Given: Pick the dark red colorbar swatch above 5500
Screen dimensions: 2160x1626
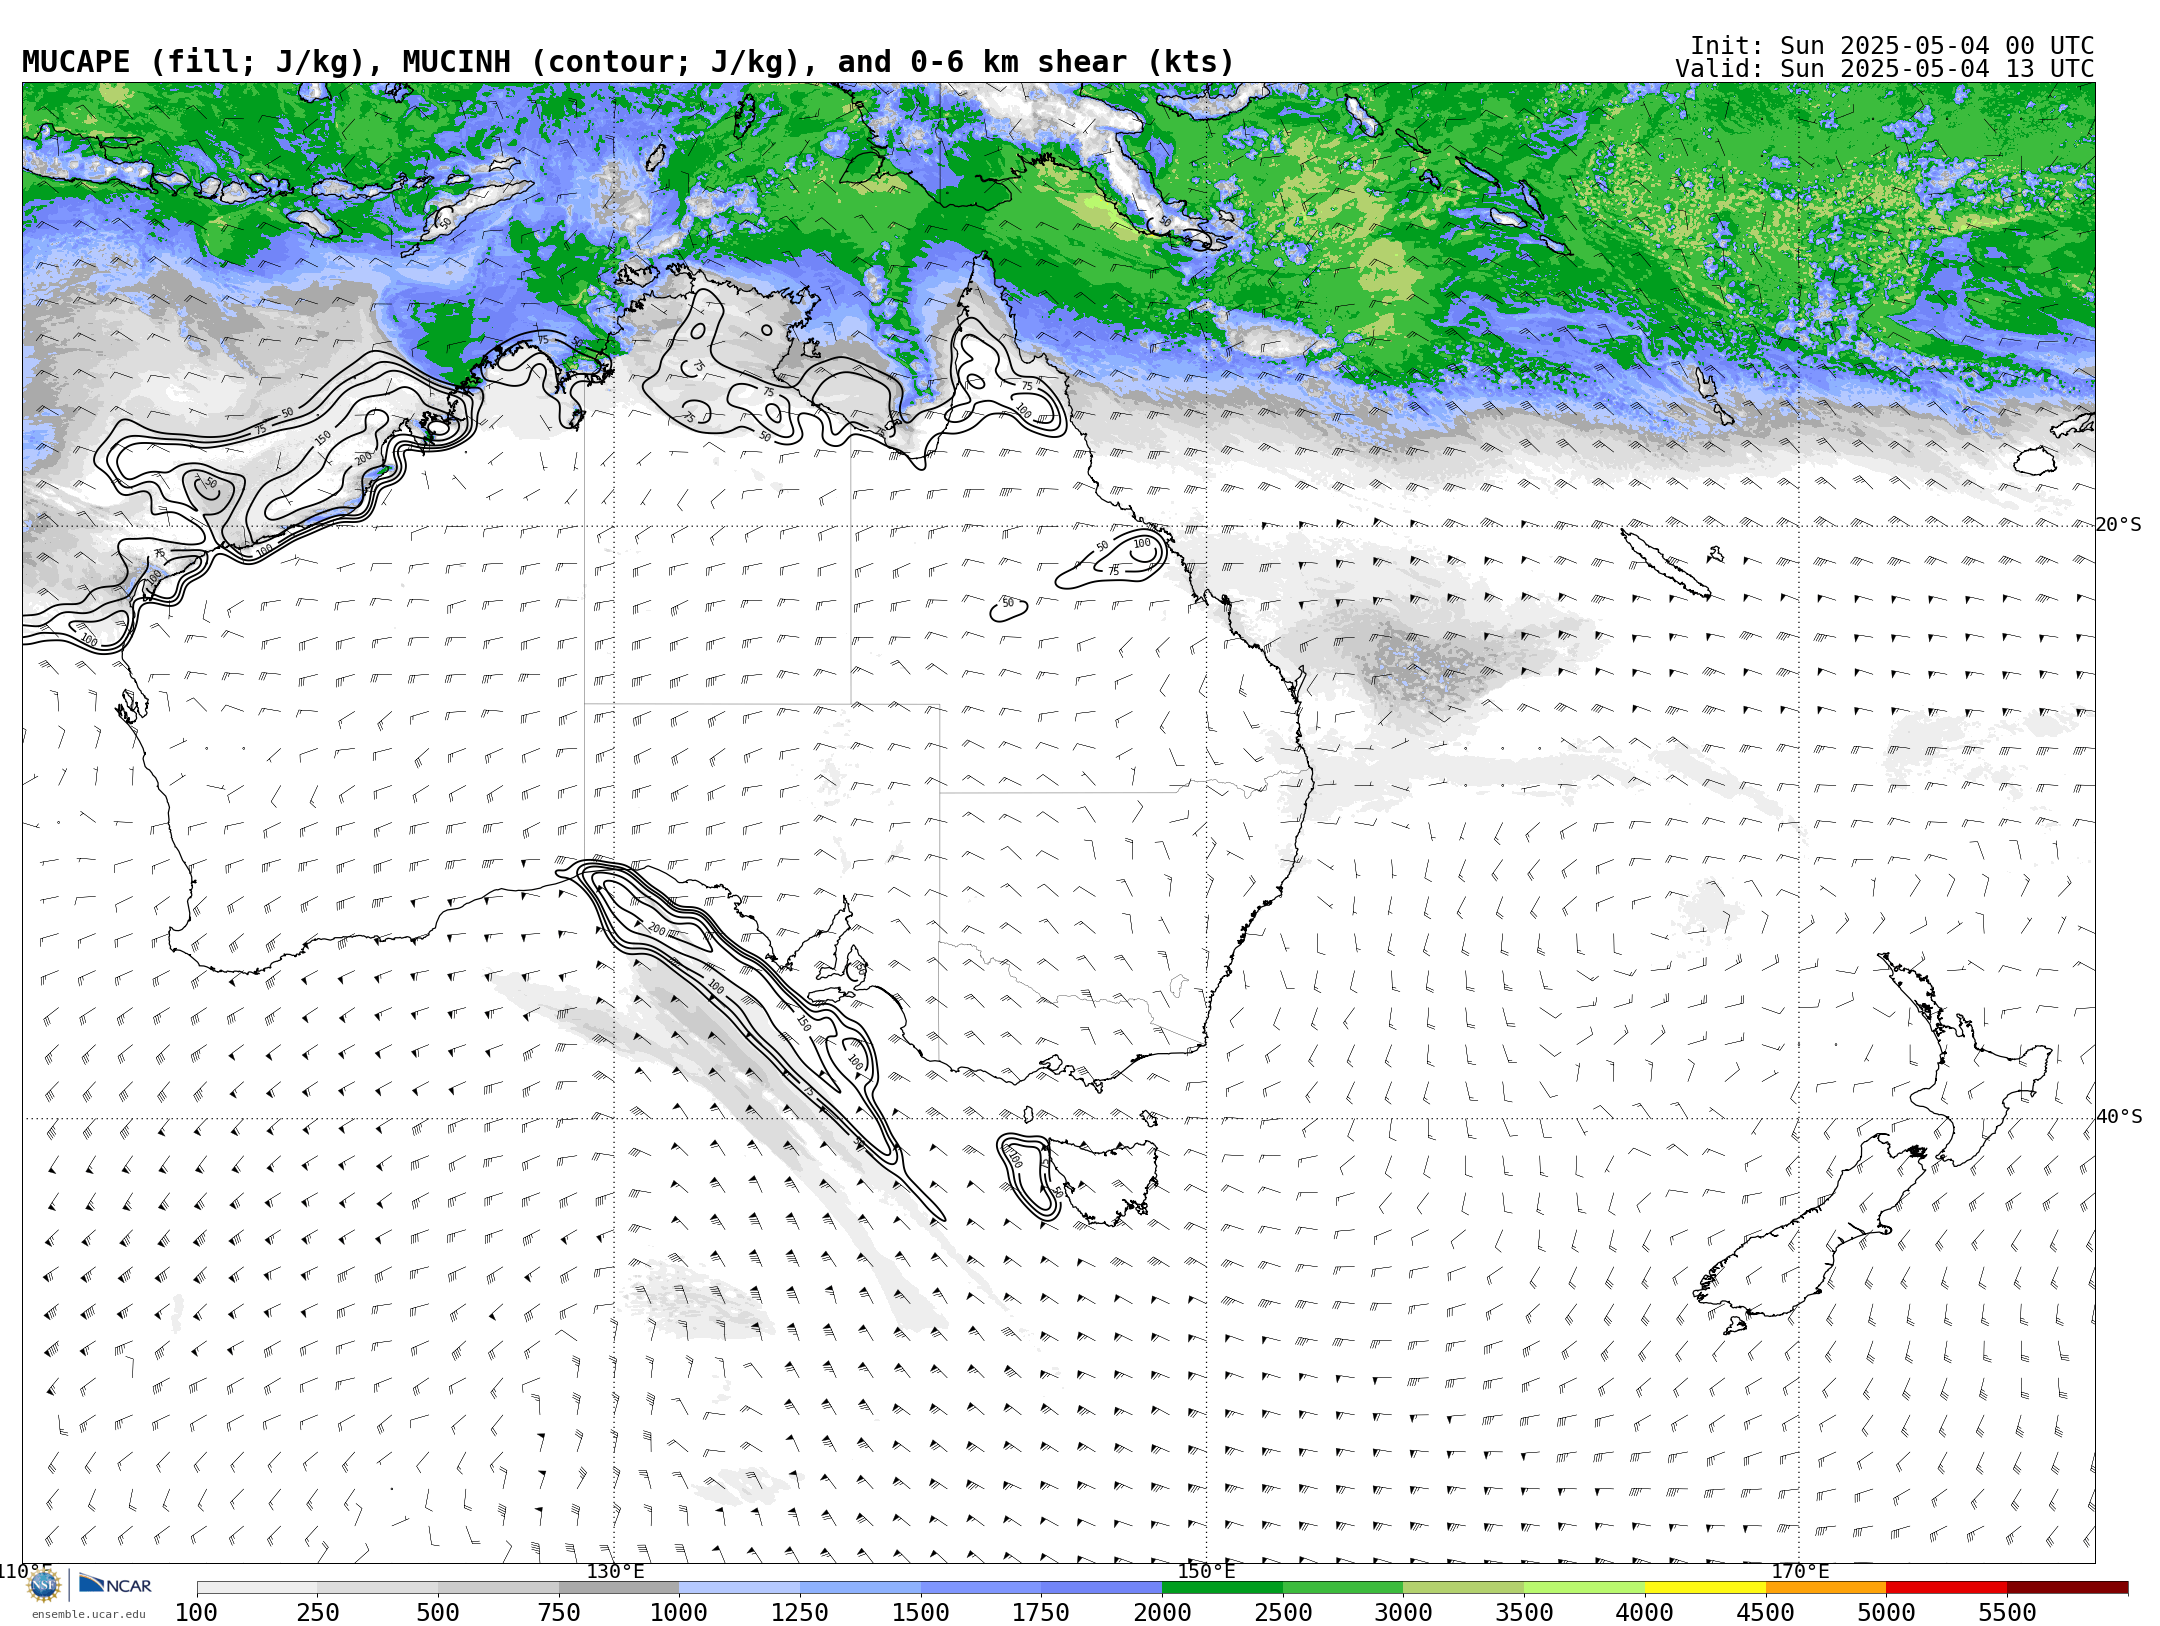Looking at the screenshot, I should pyautogui.click(x=2067, y=1588).
